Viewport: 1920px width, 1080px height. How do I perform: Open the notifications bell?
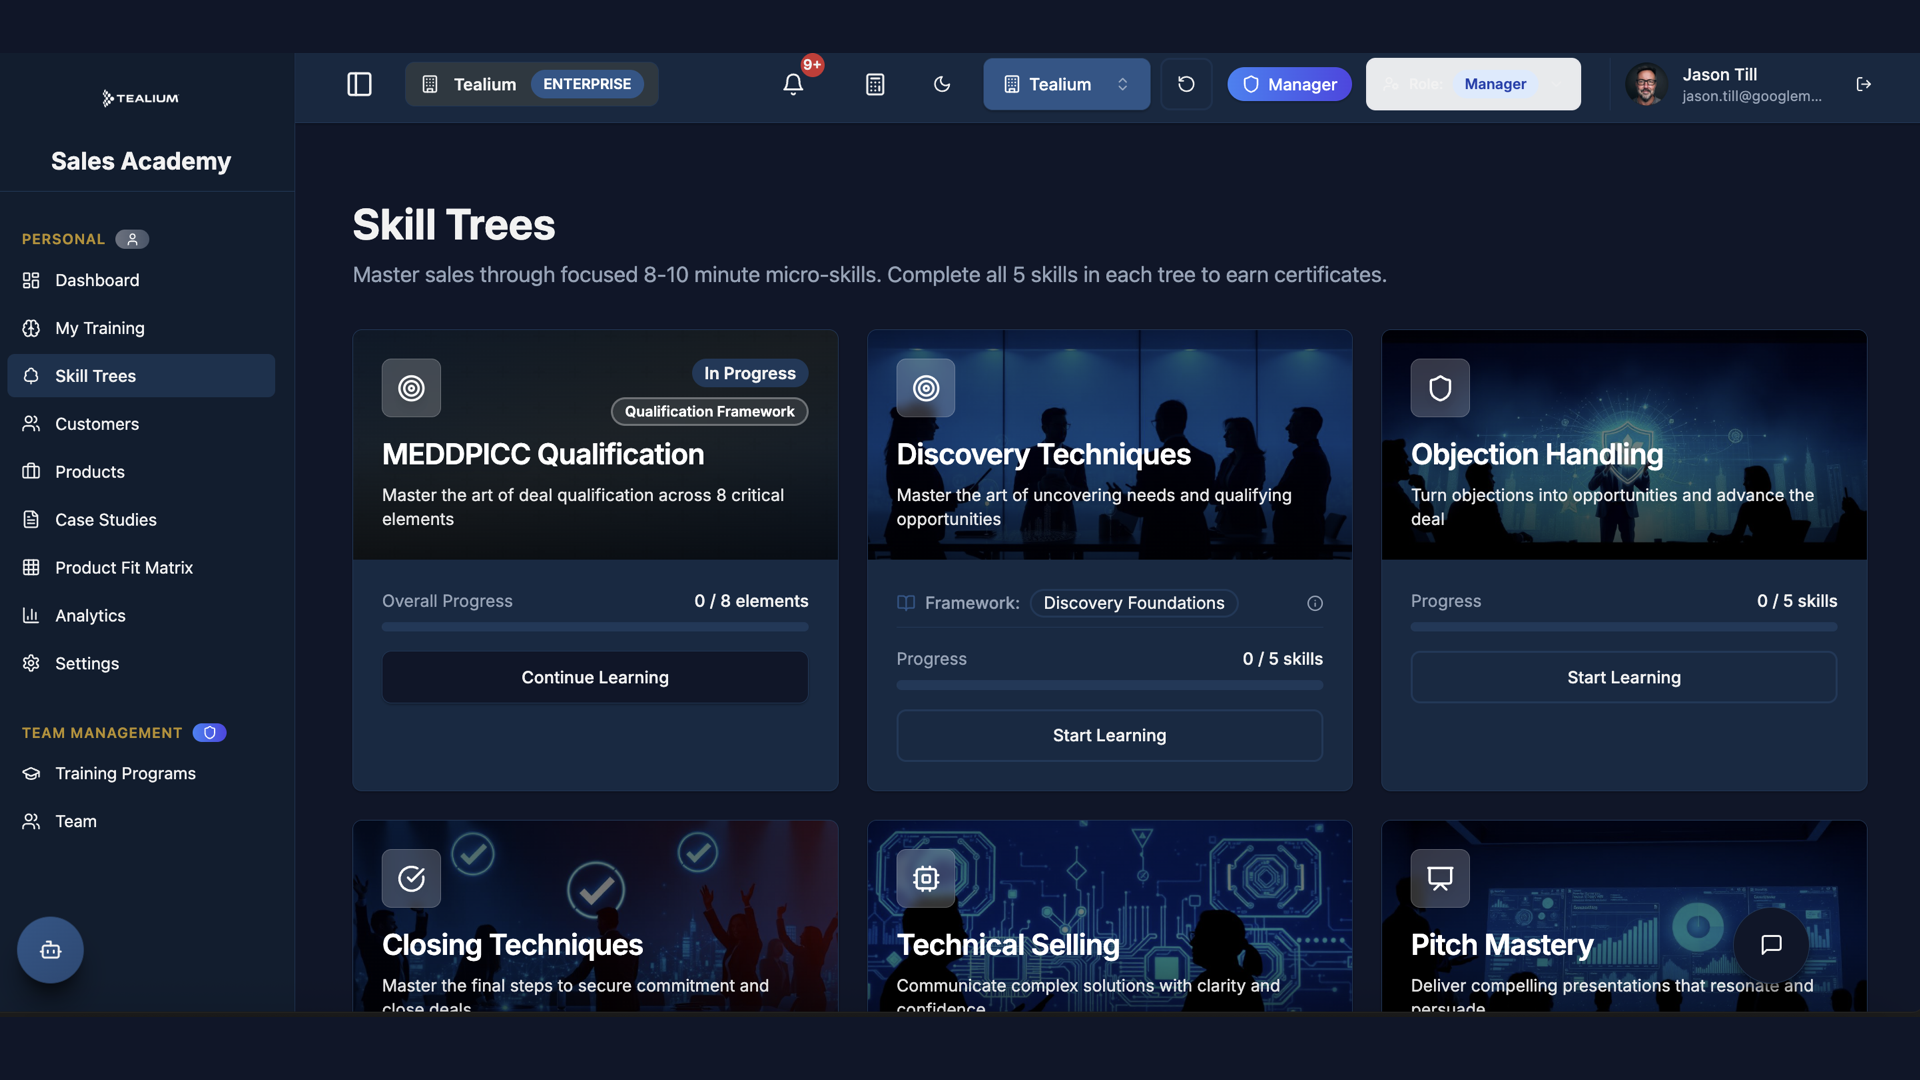point(793,84)
